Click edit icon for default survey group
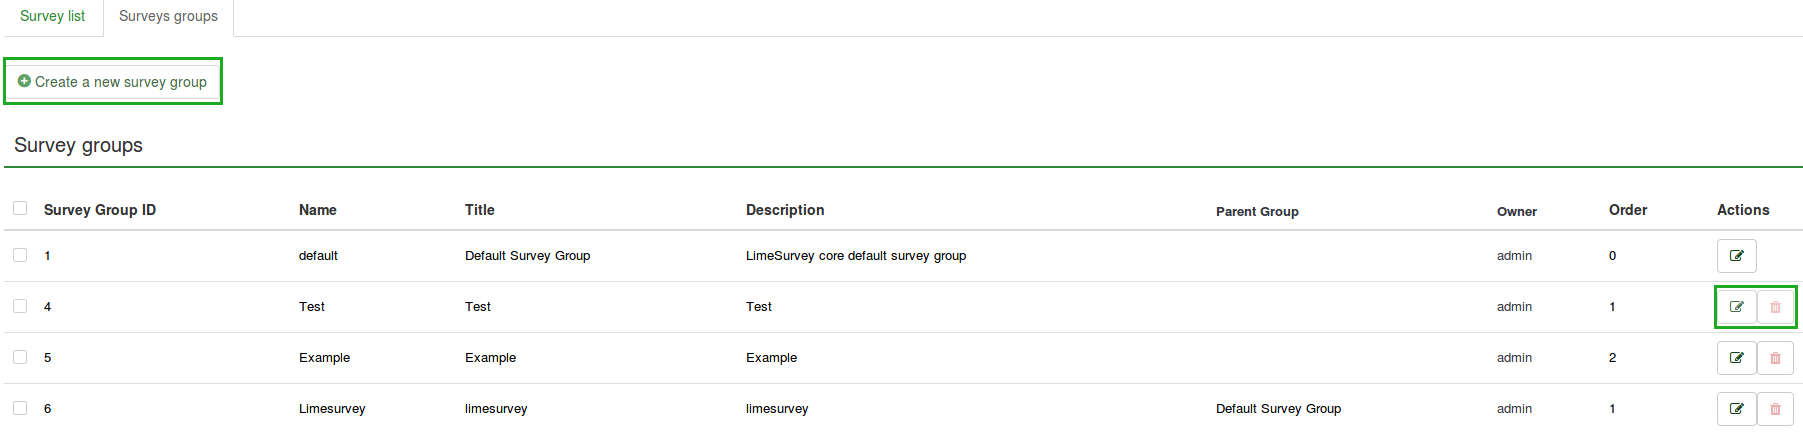 coord(1736,256)
